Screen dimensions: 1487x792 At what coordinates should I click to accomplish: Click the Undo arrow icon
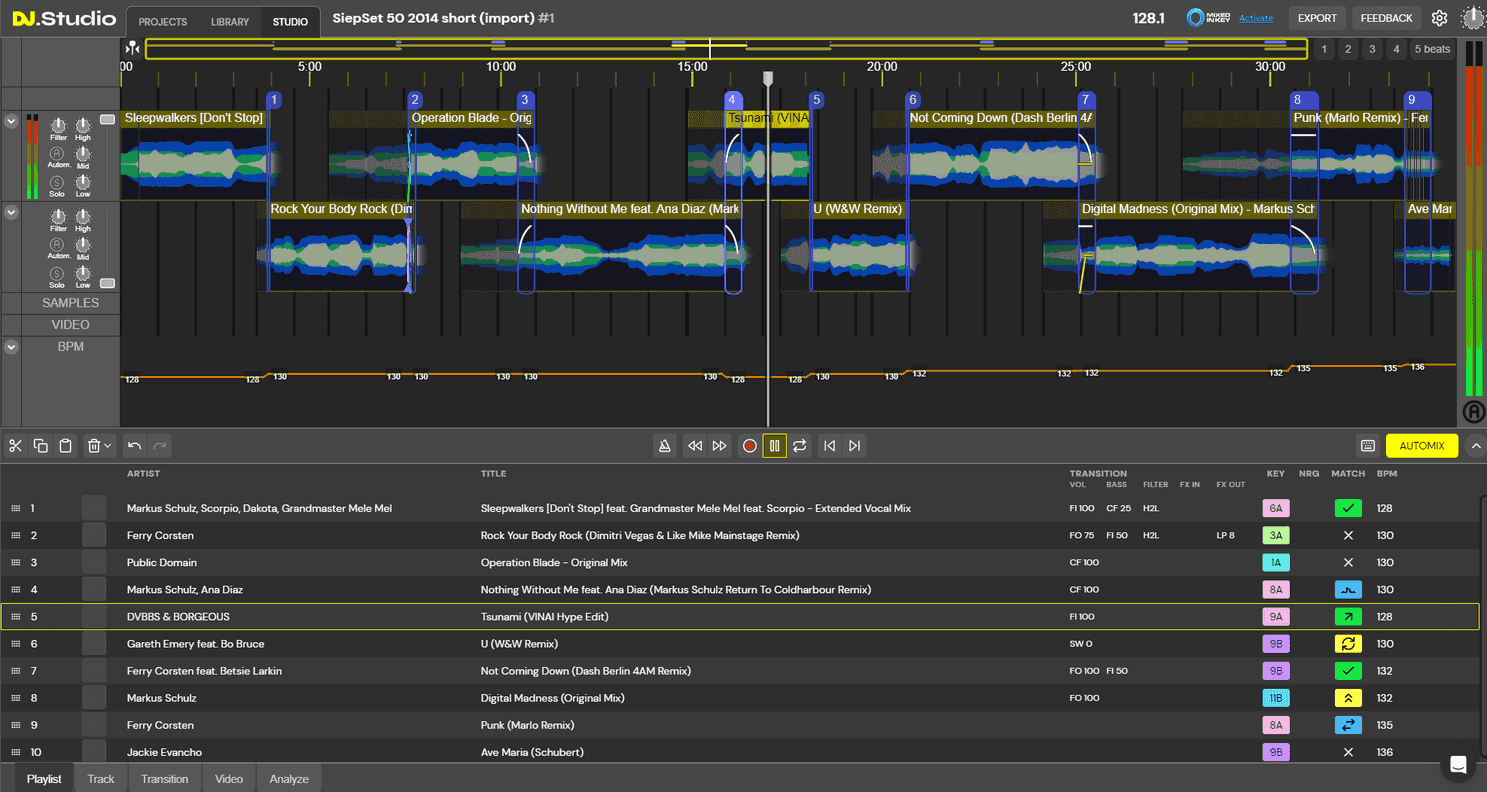pos(134,445)
